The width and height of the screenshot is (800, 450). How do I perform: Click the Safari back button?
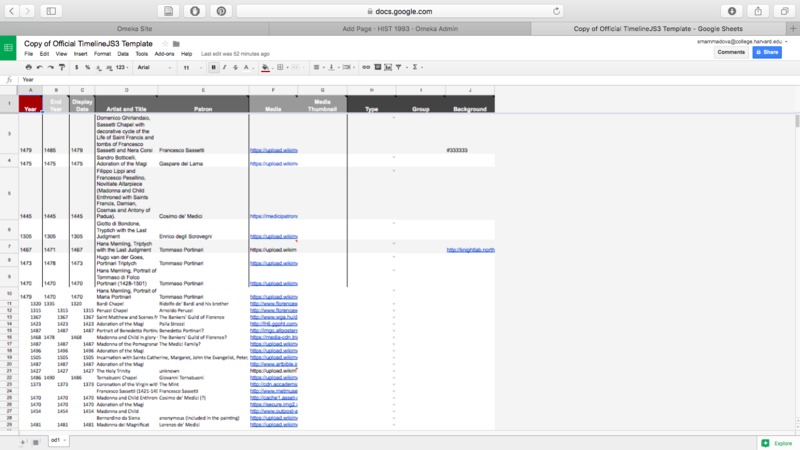click(x=11, y=11)
